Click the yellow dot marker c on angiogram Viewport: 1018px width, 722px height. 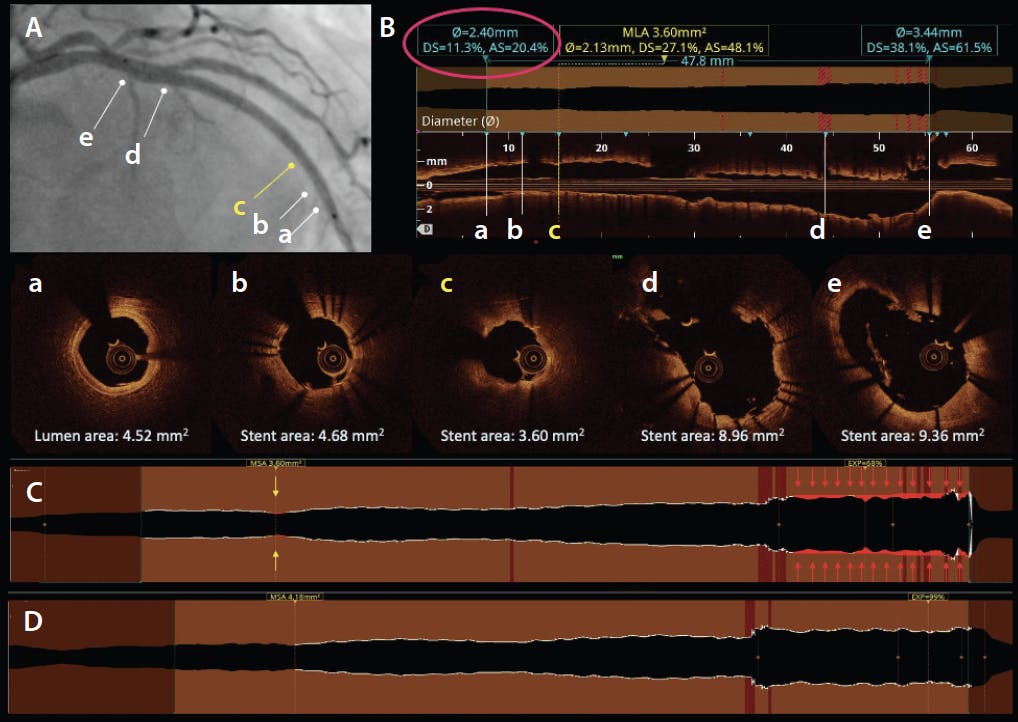(291, 165)
